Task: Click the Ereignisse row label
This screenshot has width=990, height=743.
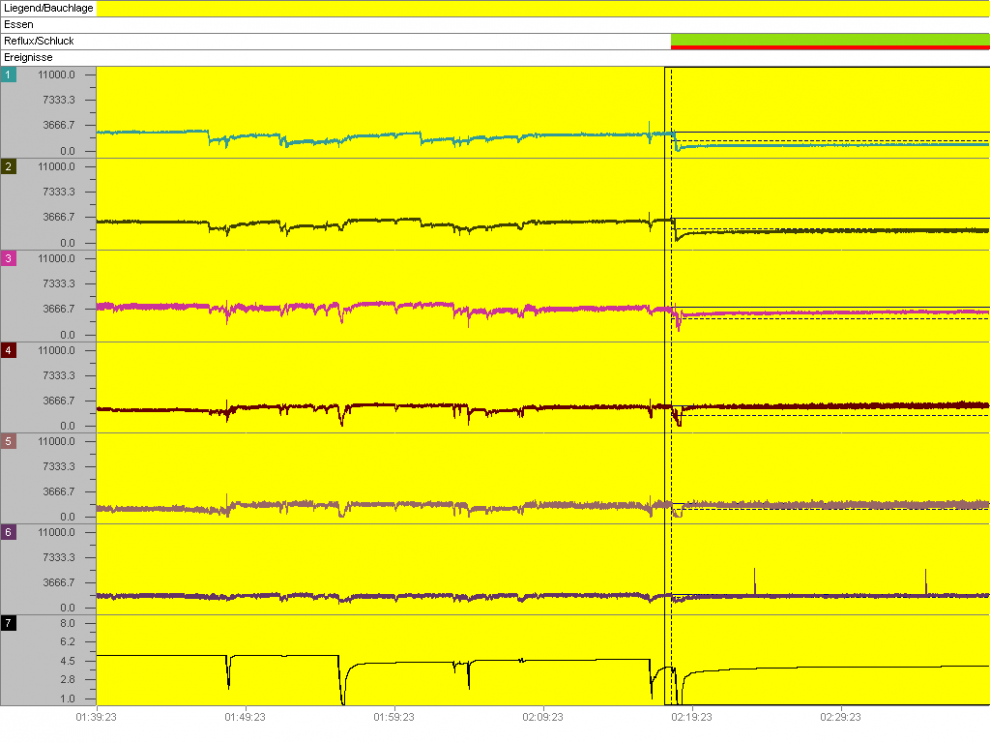Action: pyautogui.click(x=29, y=58)
